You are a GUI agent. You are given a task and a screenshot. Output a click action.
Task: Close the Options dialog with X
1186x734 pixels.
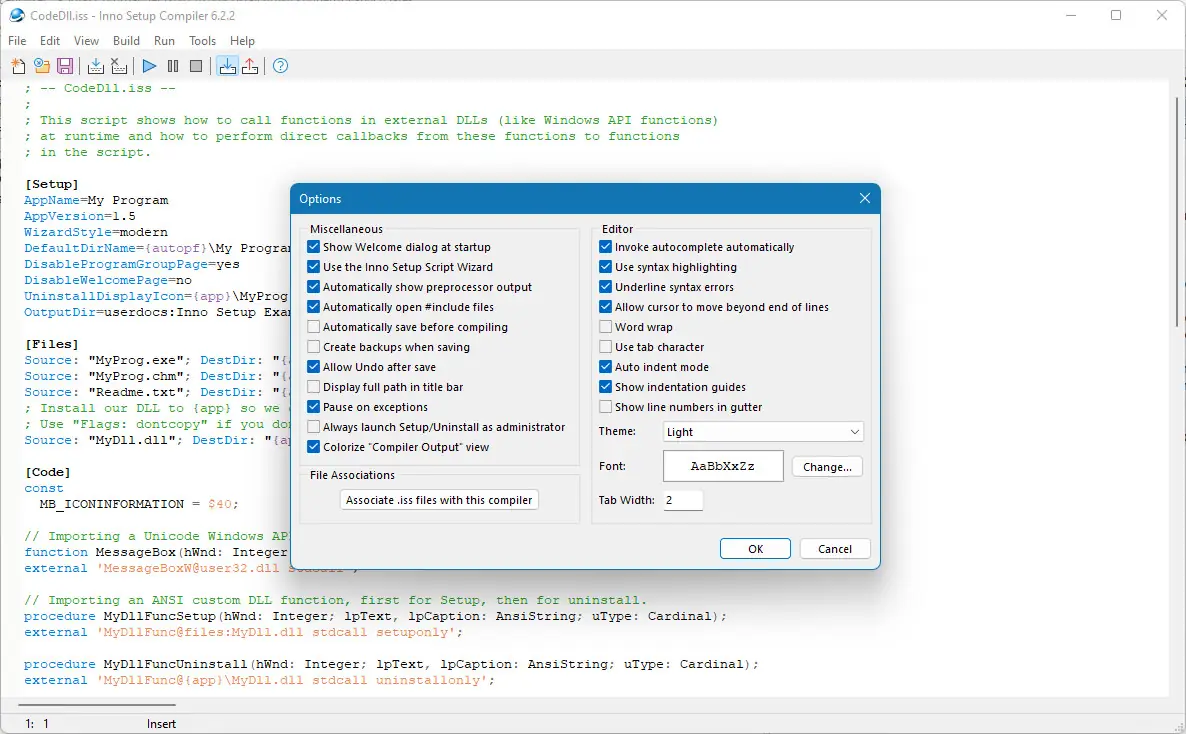pyautogui.click(x=865, y=198)
